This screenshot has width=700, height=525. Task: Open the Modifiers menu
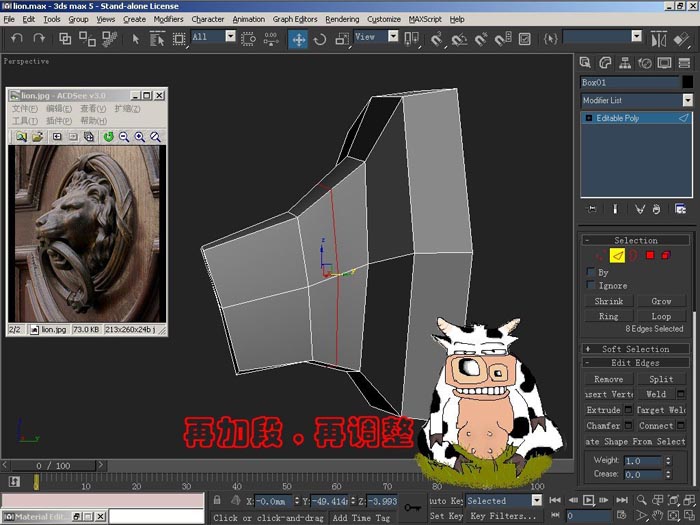(x=168, y=19)
